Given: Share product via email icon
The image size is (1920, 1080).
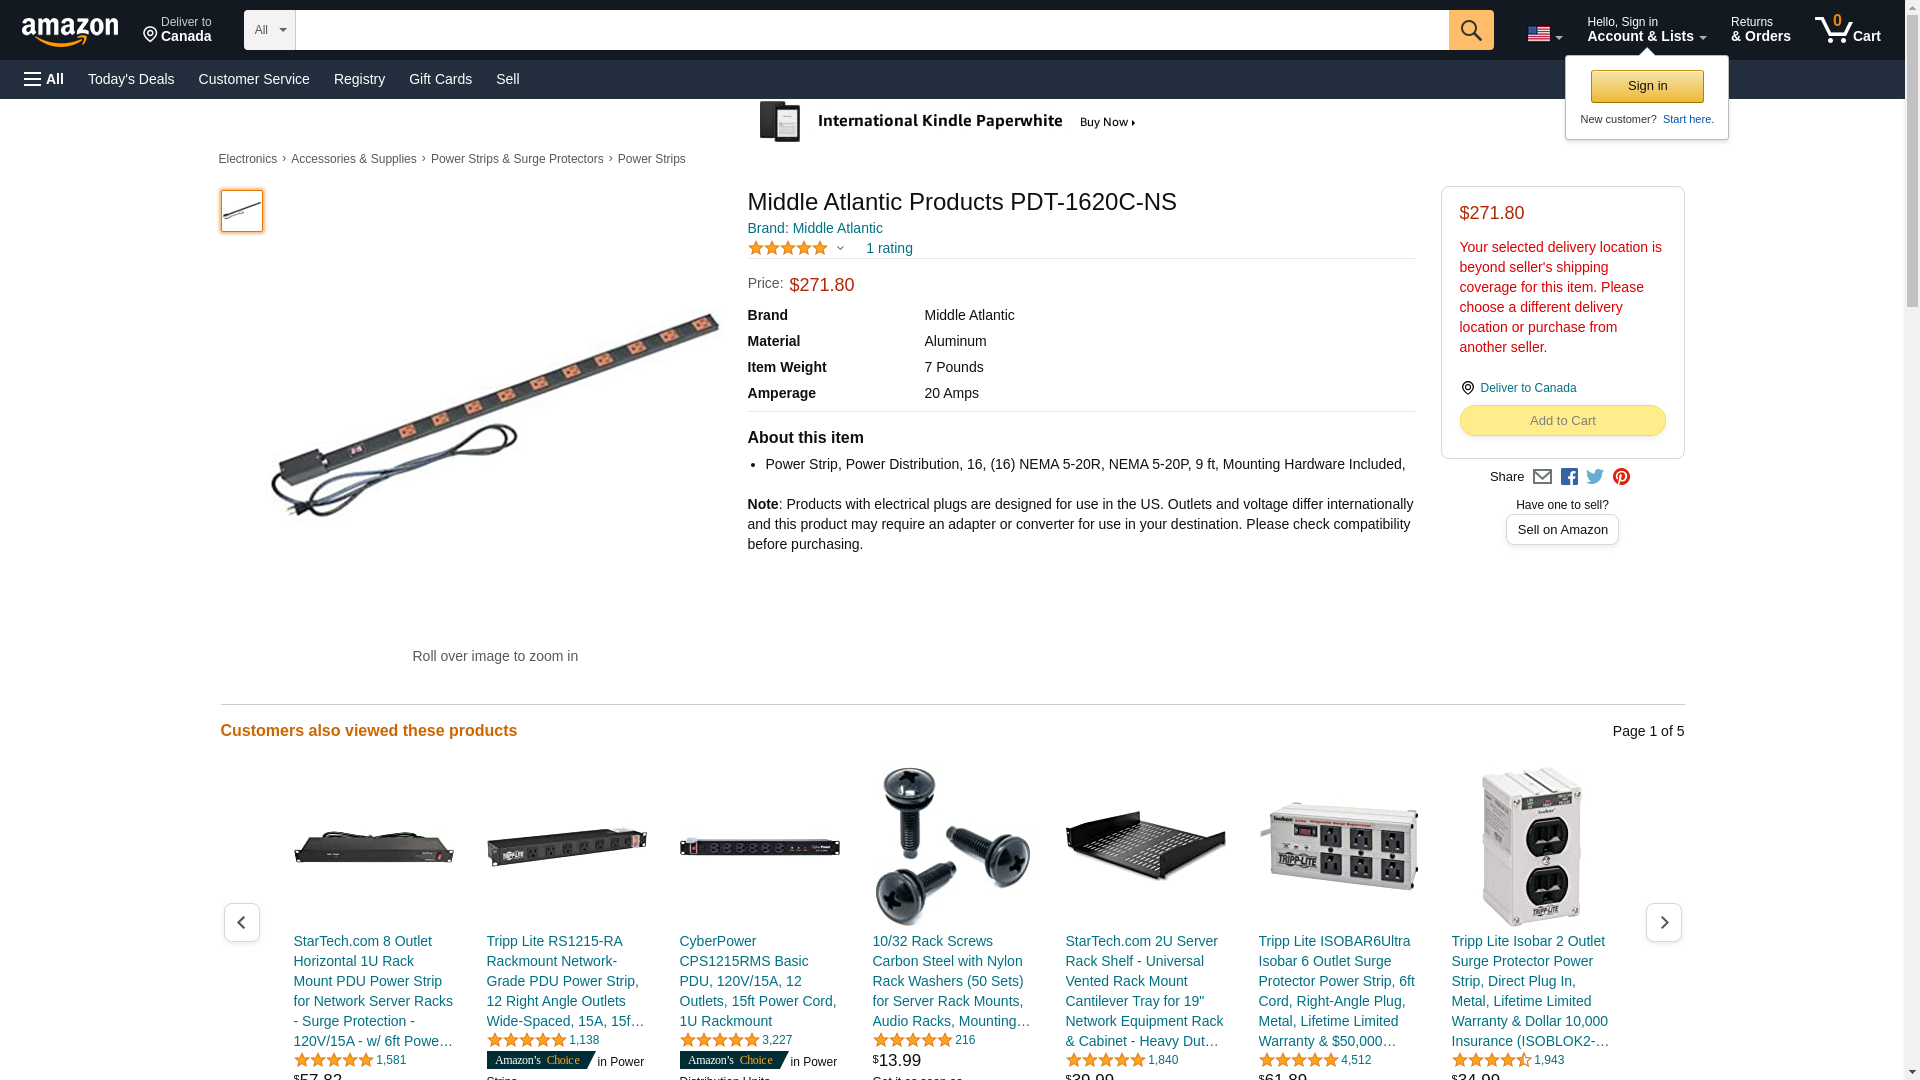Looking at the screenshot, I should coord(1542,477).
